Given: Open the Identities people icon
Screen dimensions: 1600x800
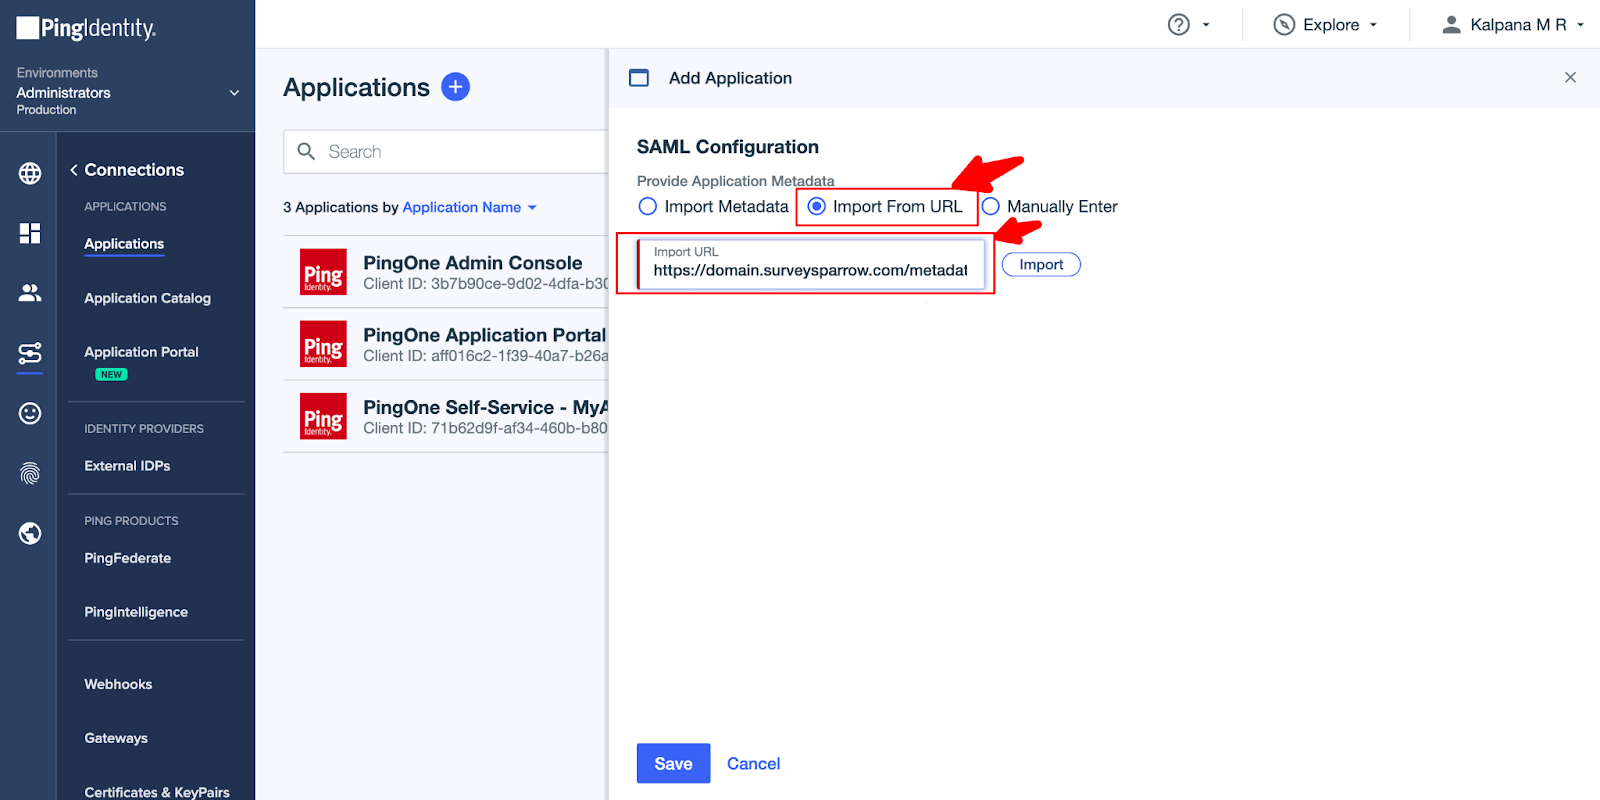Looking at the screenshot, I should coord(30,293).
